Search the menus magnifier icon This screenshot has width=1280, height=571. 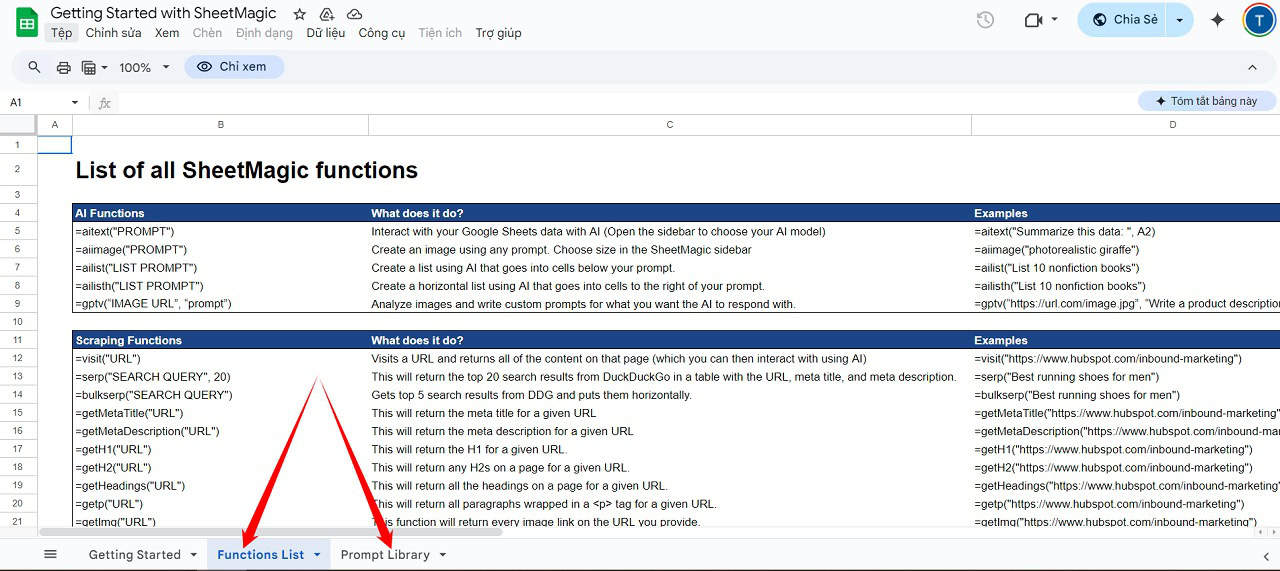35,67
